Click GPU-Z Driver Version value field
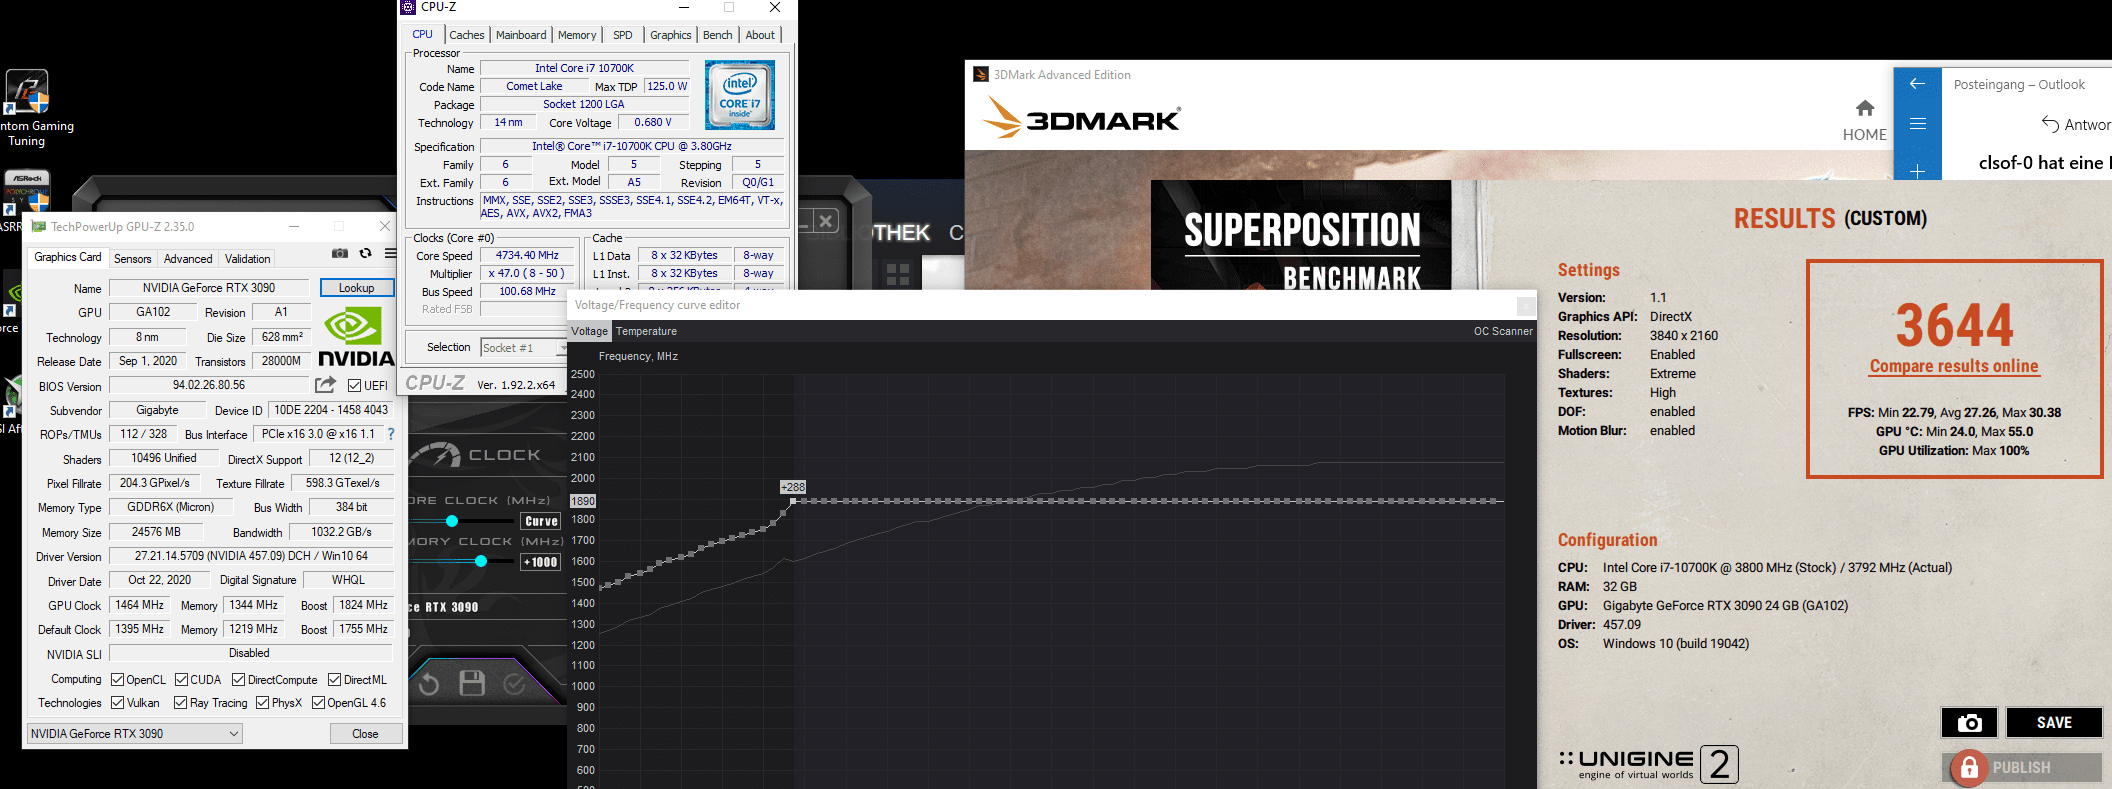2112x789 pixels. (251, 556)
